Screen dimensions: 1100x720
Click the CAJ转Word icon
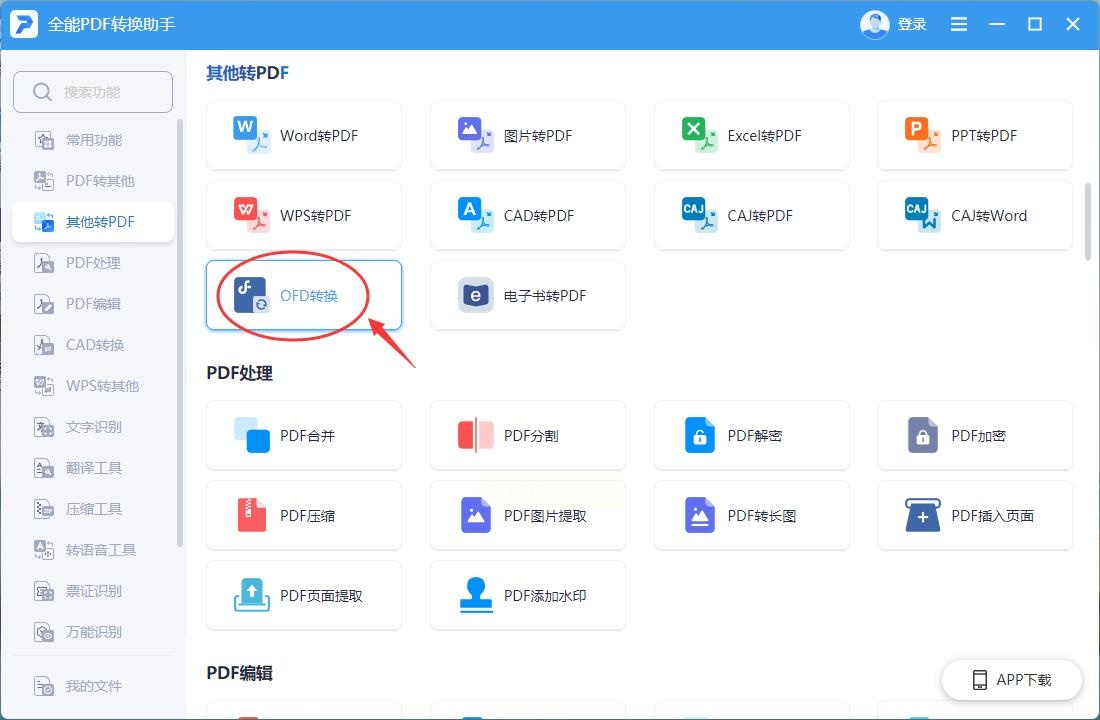[x=922, y=215]
